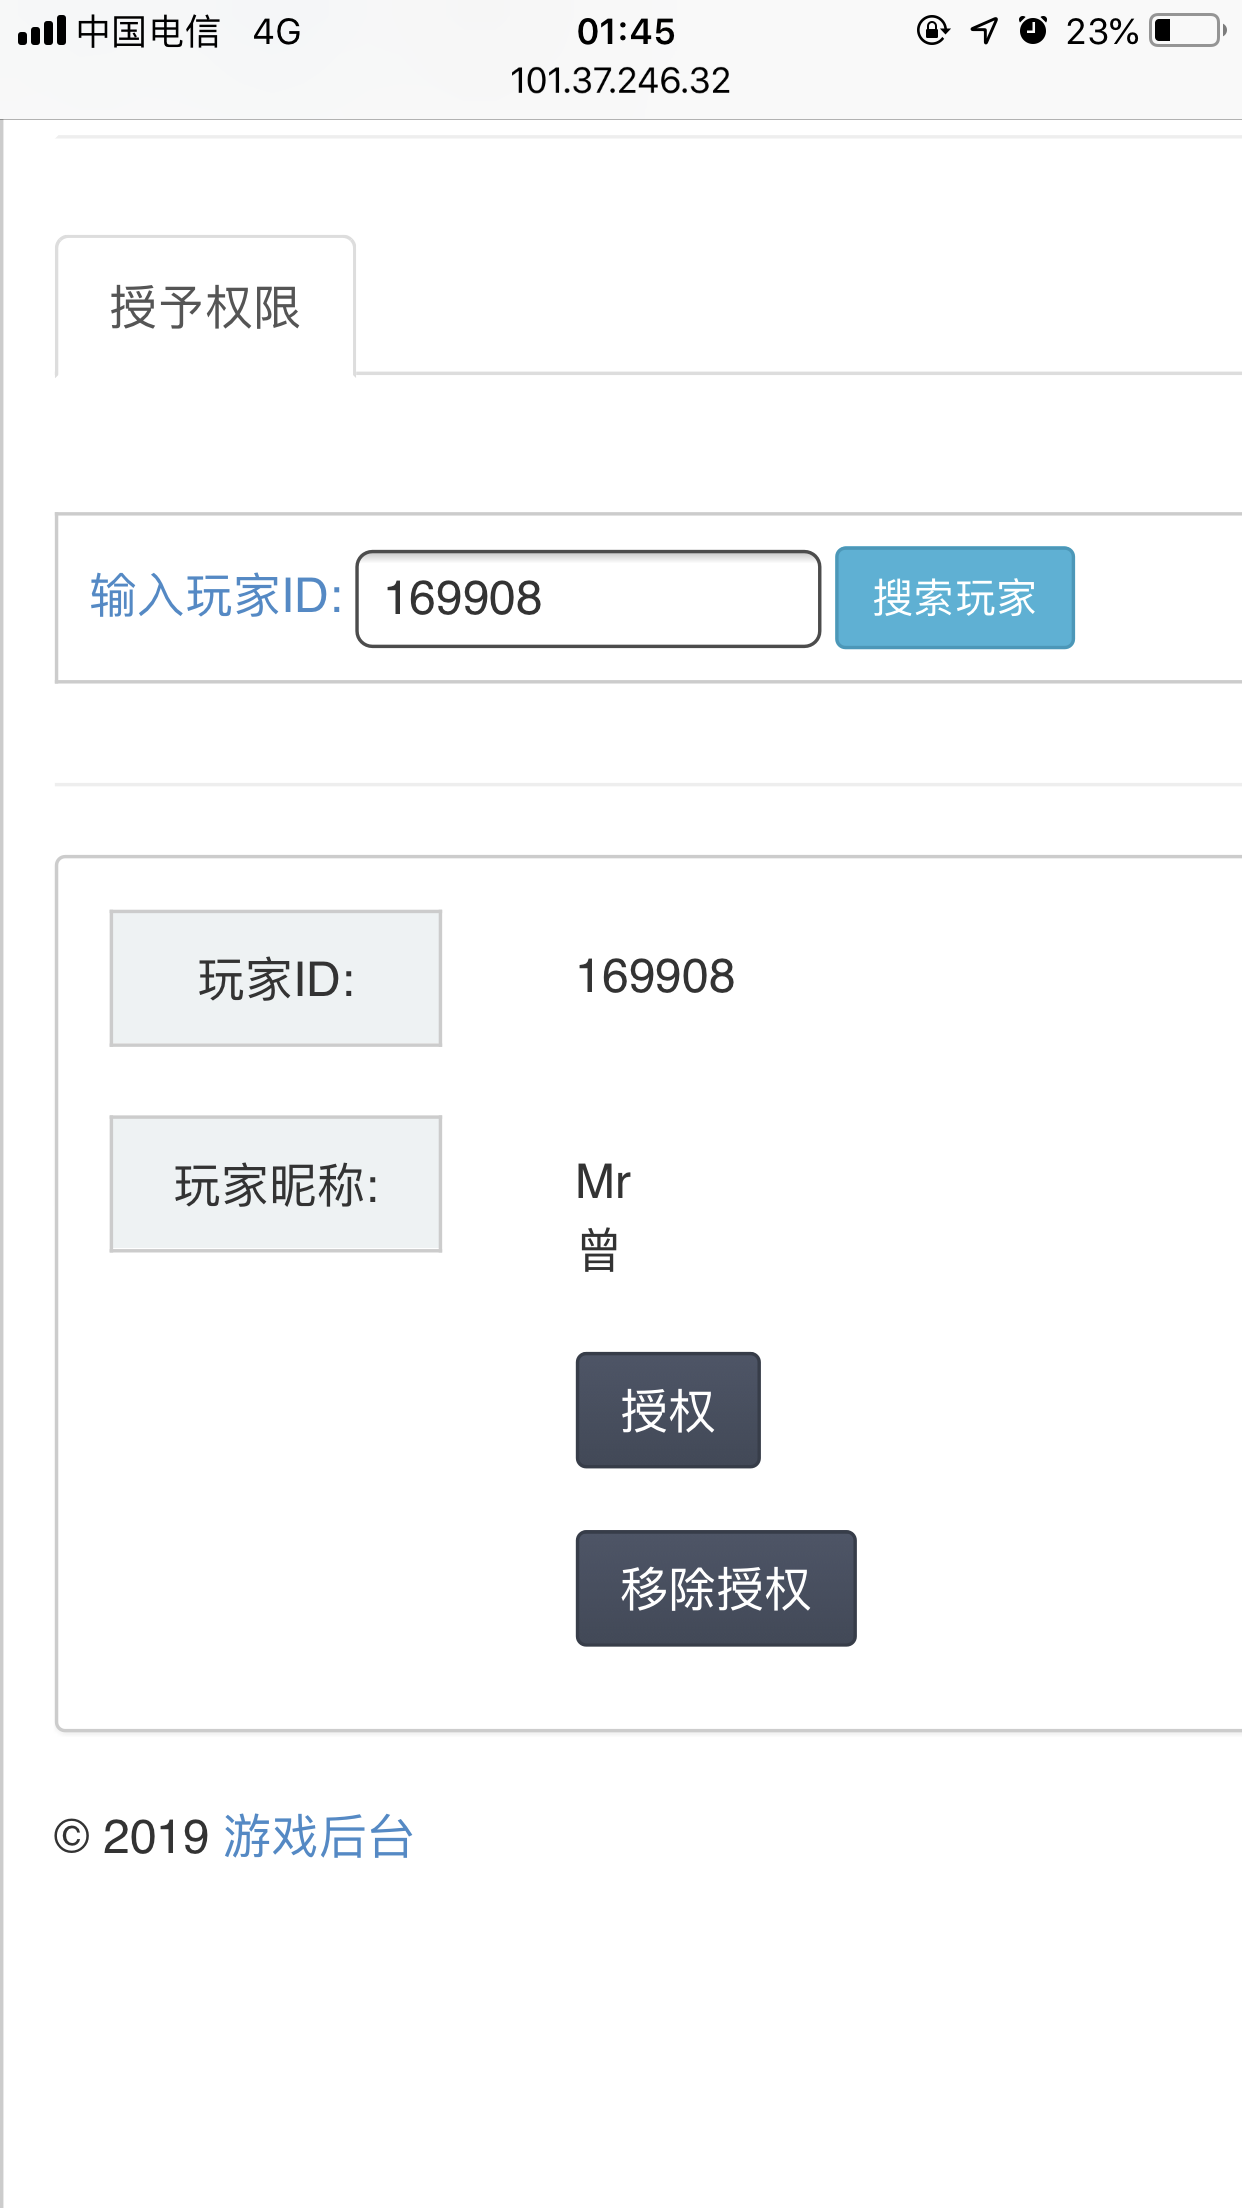Tap the 101.37.246.32 address bar
1242x2208 pixels.
tap(620, 80)
